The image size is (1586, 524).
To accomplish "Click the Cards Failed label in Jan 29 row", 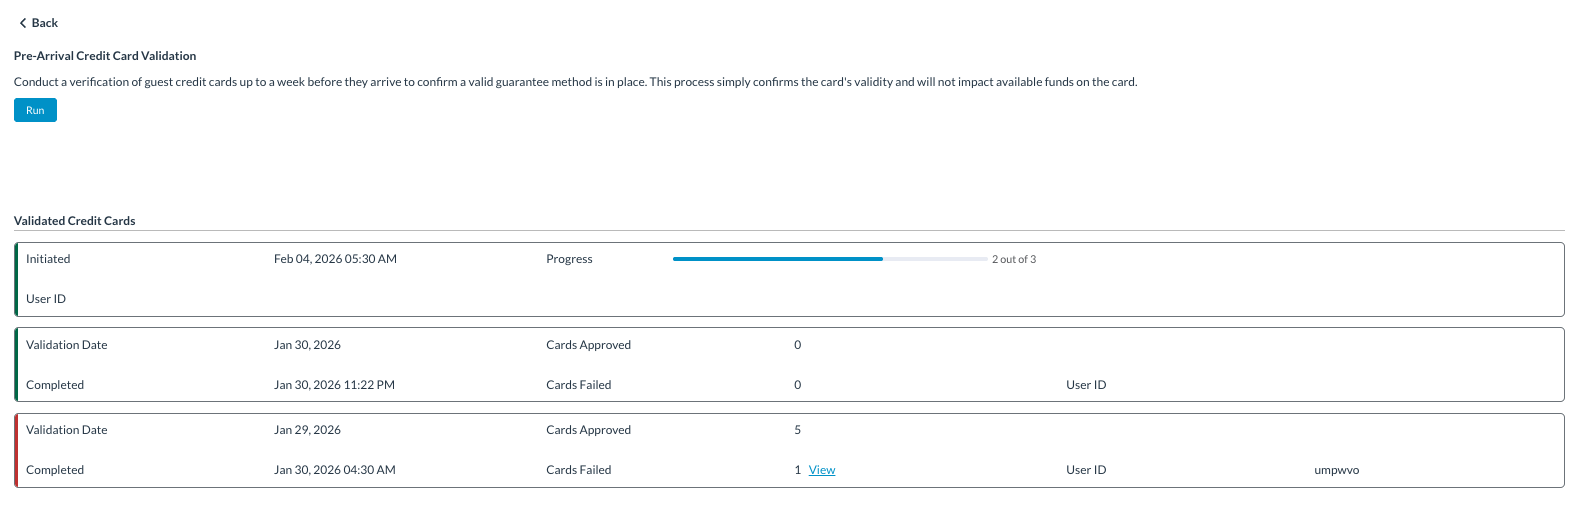I will coord(578,470).
